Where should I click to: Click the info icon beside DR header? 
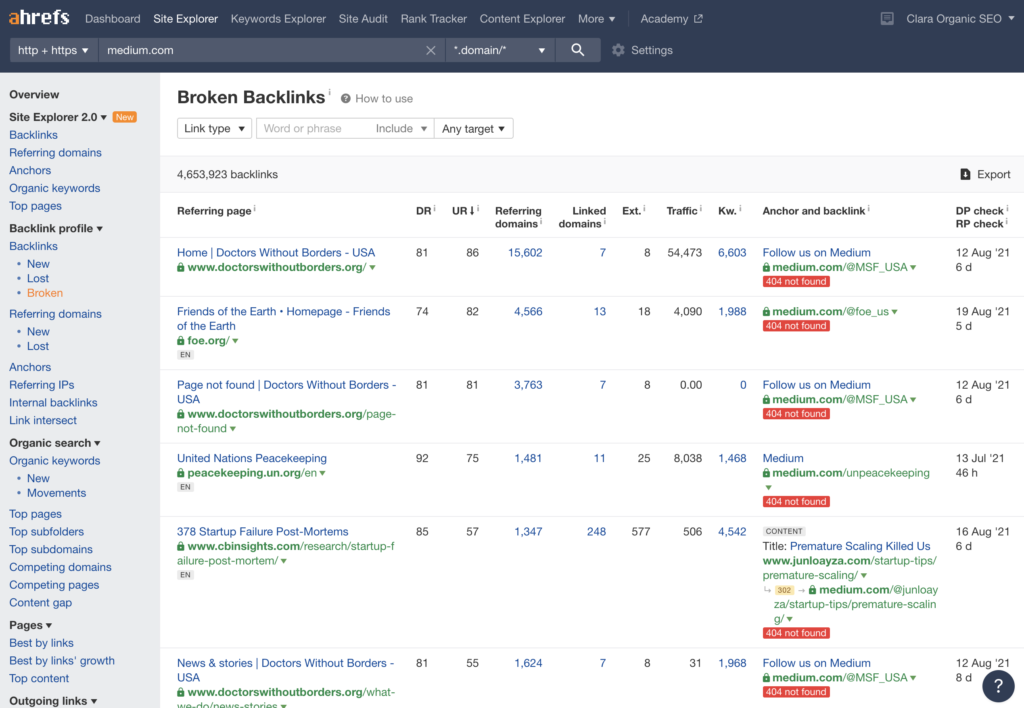[434, 208]
